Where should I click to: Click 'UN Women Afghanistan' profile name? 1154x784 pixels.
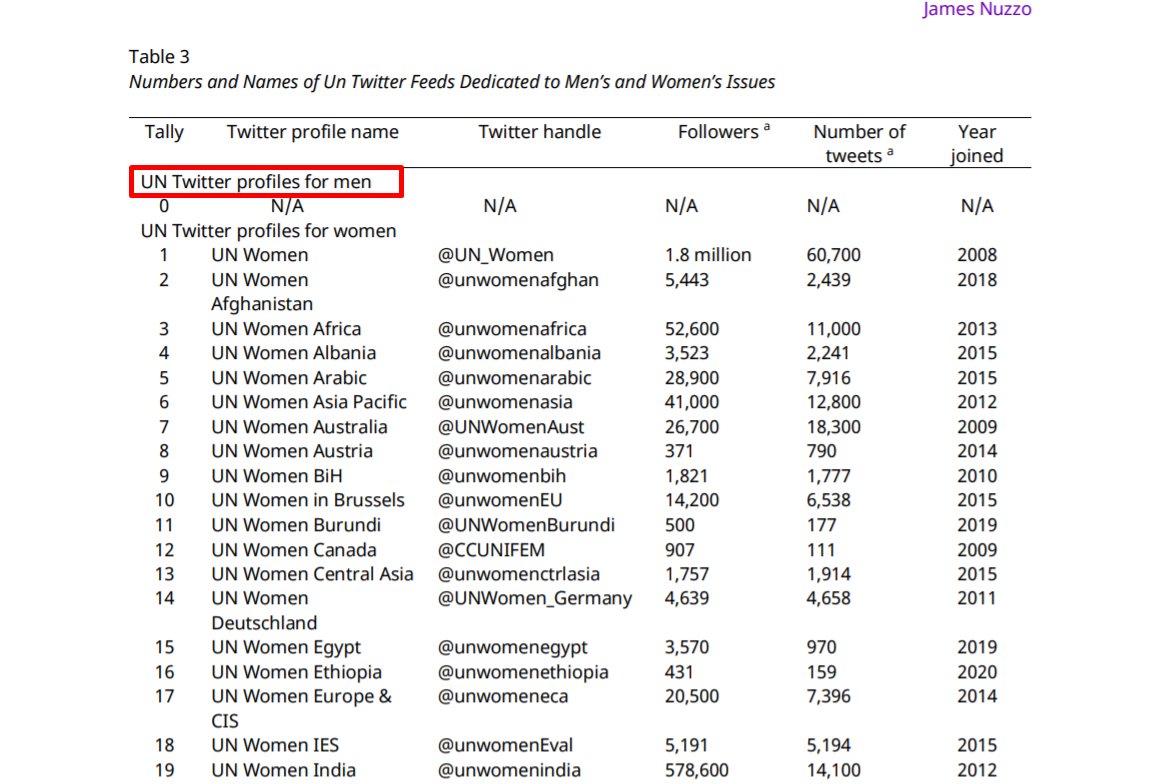(262, 292)
